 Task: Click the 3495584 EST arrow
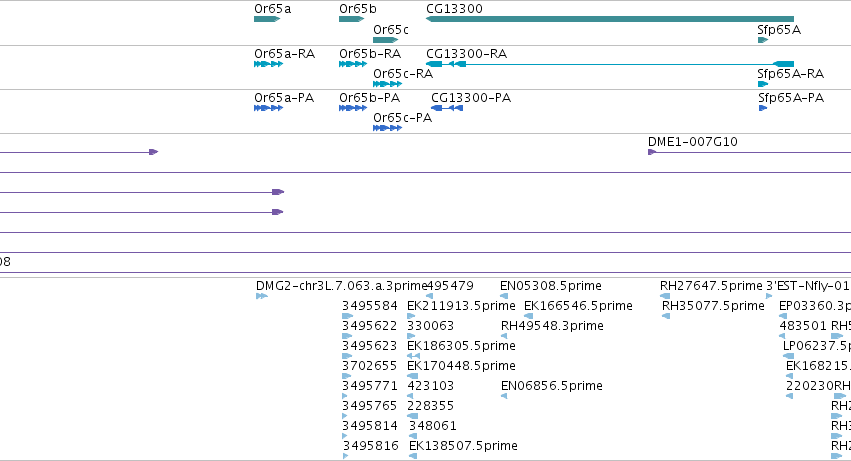pyautogui.click(x=347, y=316)
